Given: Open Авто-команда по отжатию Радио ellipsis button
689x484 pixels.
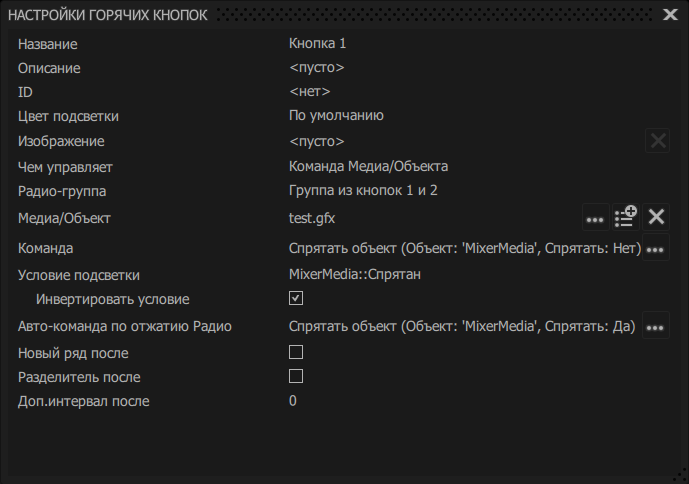Looking at the screenshot, I should [656, 326].
